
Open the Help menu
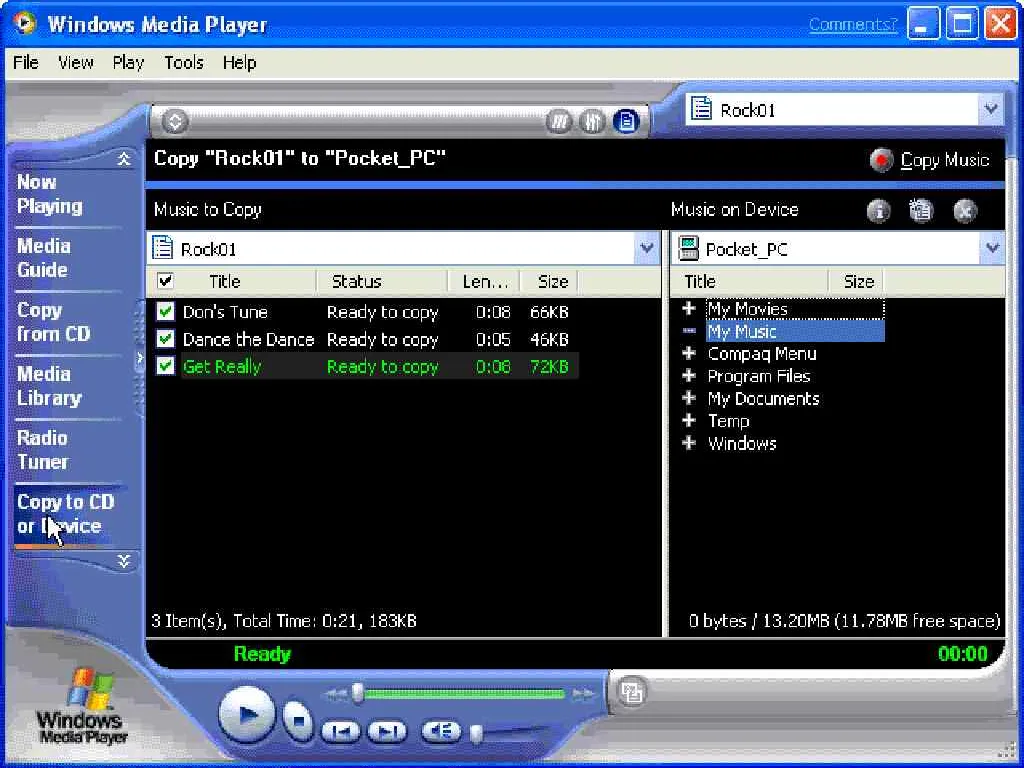point(240,63)
